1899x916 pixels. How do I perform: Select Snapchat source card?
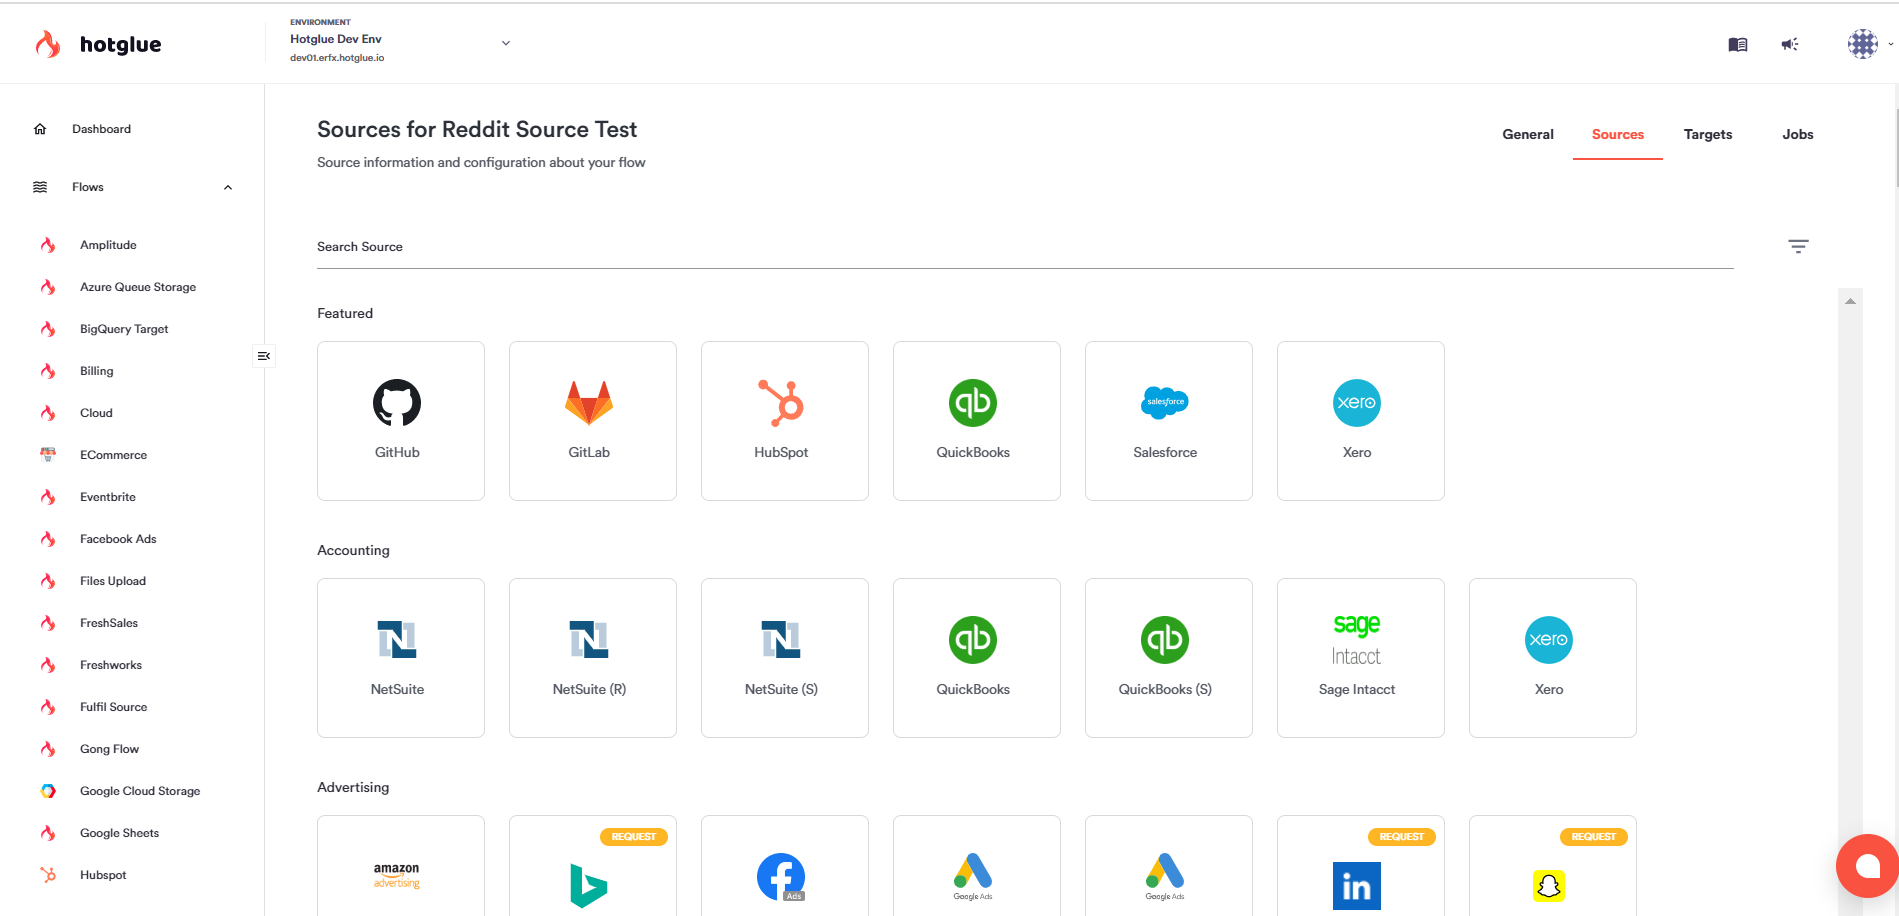(1553, 866)
